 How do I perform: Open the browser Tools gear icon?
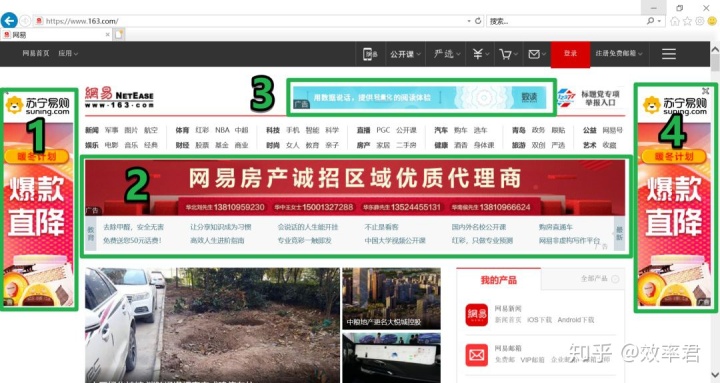pos(699,21)
